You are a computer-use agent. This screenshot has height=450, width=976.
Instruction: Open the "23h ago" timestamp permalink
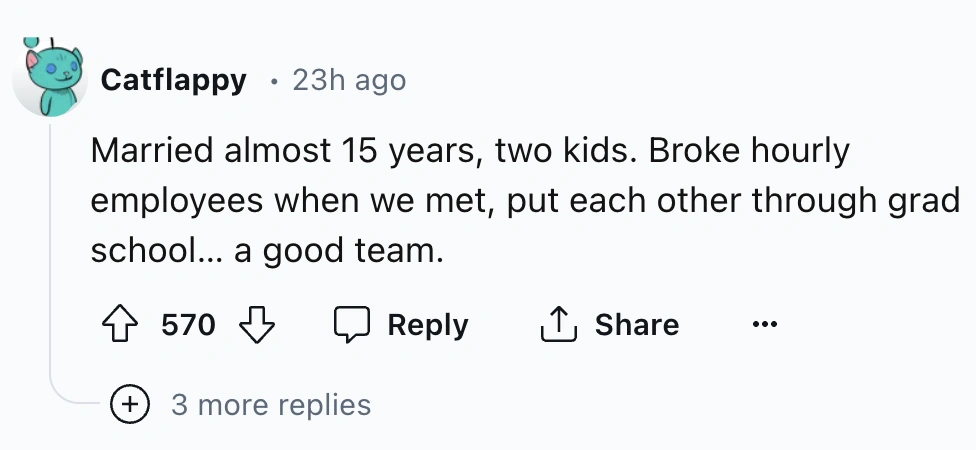349,80
